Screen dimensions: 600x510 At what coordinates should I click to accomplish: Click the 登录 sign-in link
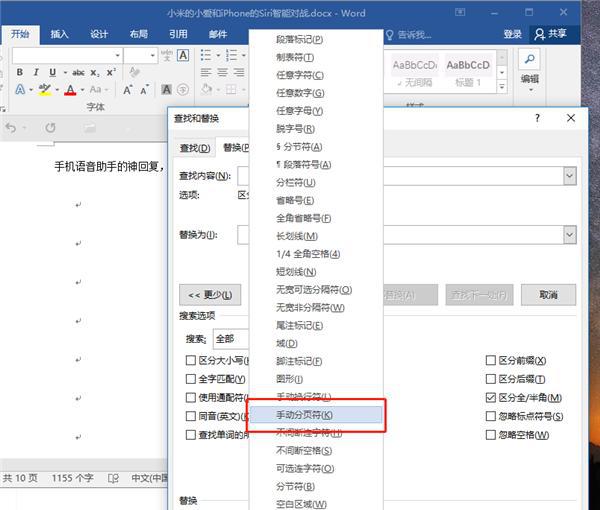click(512, 34)
